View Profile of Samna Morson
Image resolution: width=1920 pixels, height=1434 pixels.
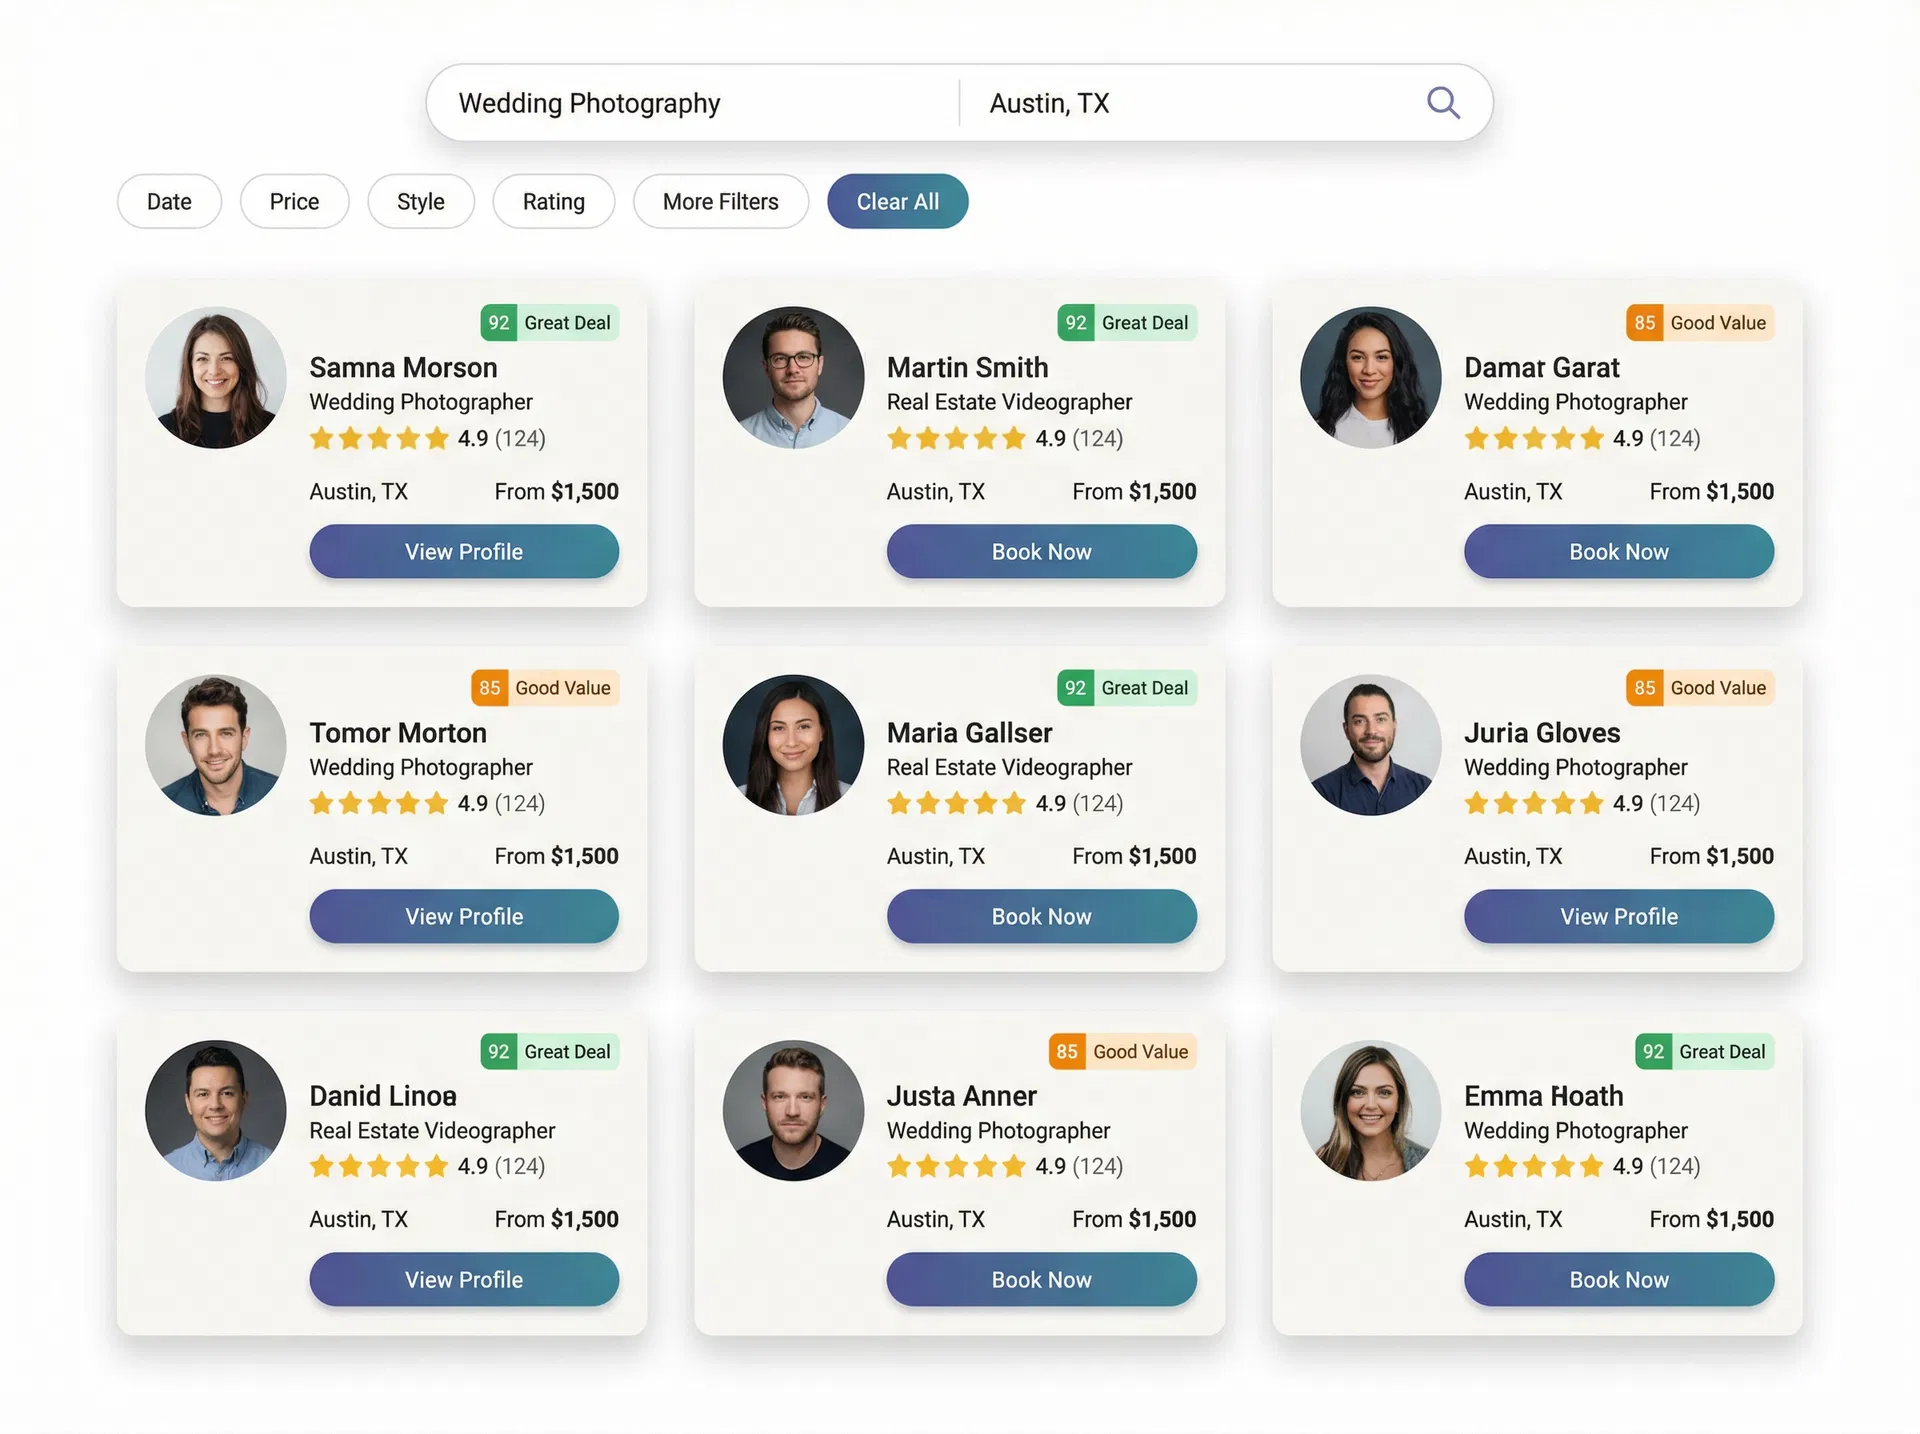click(x=464, y=552)
